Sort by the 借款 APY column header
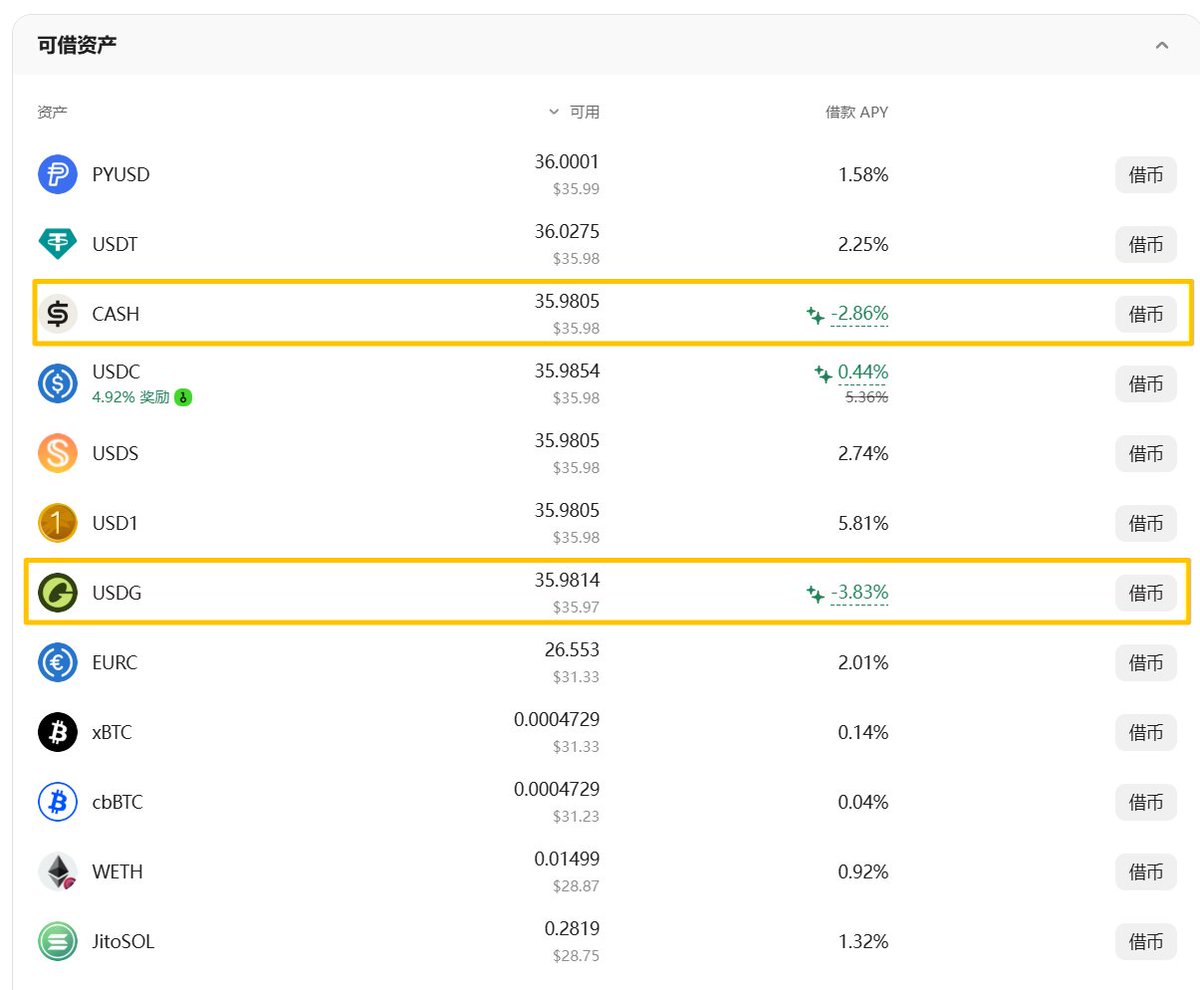Screen dimensions: 1200x990 [856, 112]
